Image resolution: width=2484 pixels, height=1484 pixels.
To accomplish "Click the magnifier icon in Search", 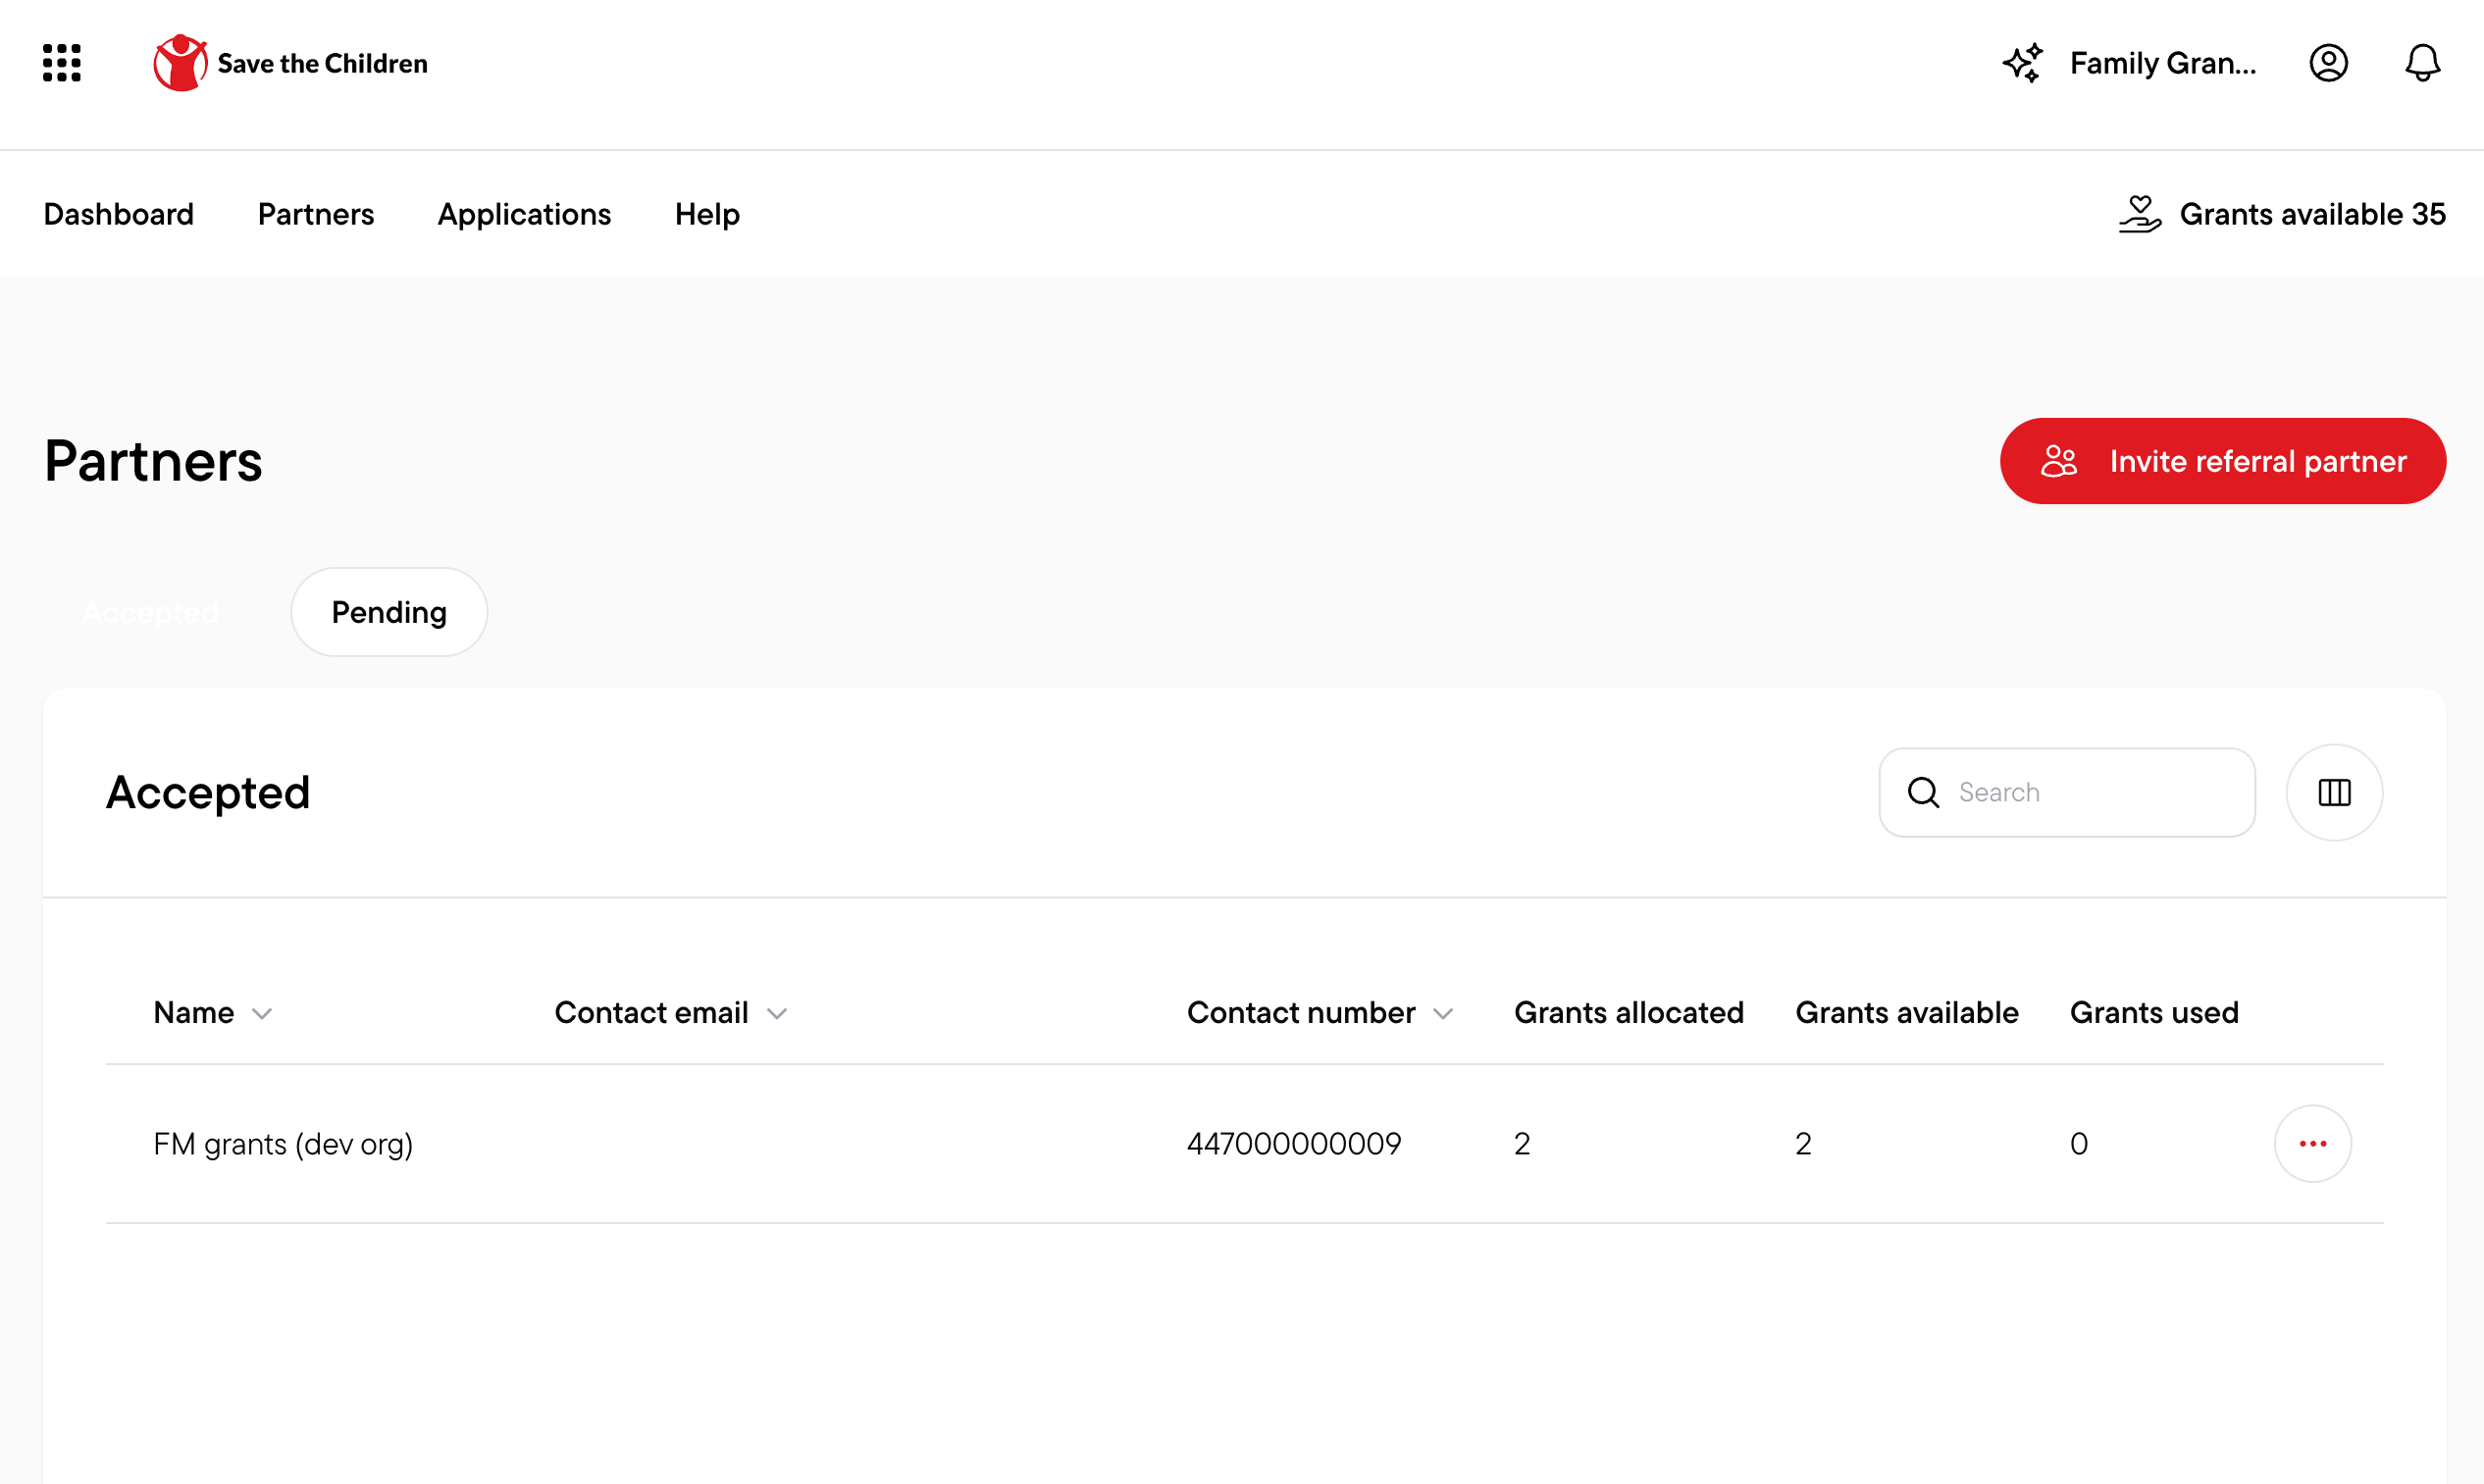I will coord(1923,792).
